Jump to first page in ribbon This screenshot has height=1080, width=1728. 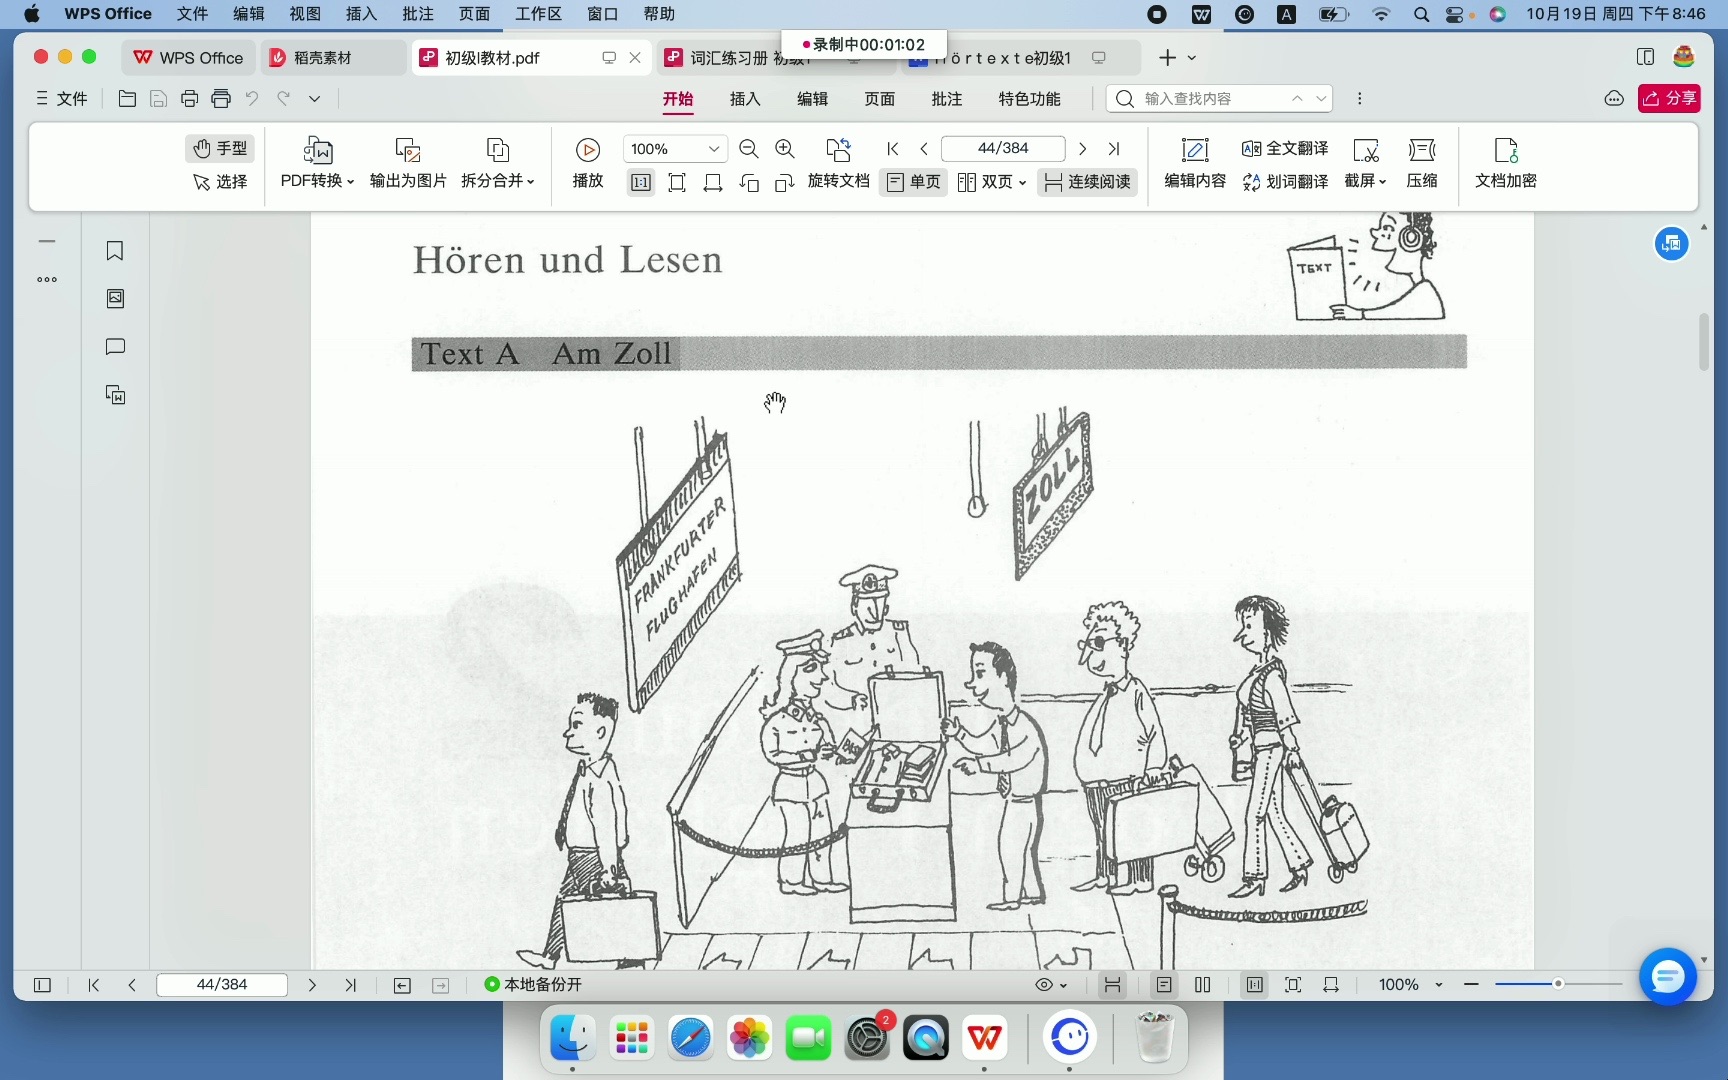click(893, 148)
